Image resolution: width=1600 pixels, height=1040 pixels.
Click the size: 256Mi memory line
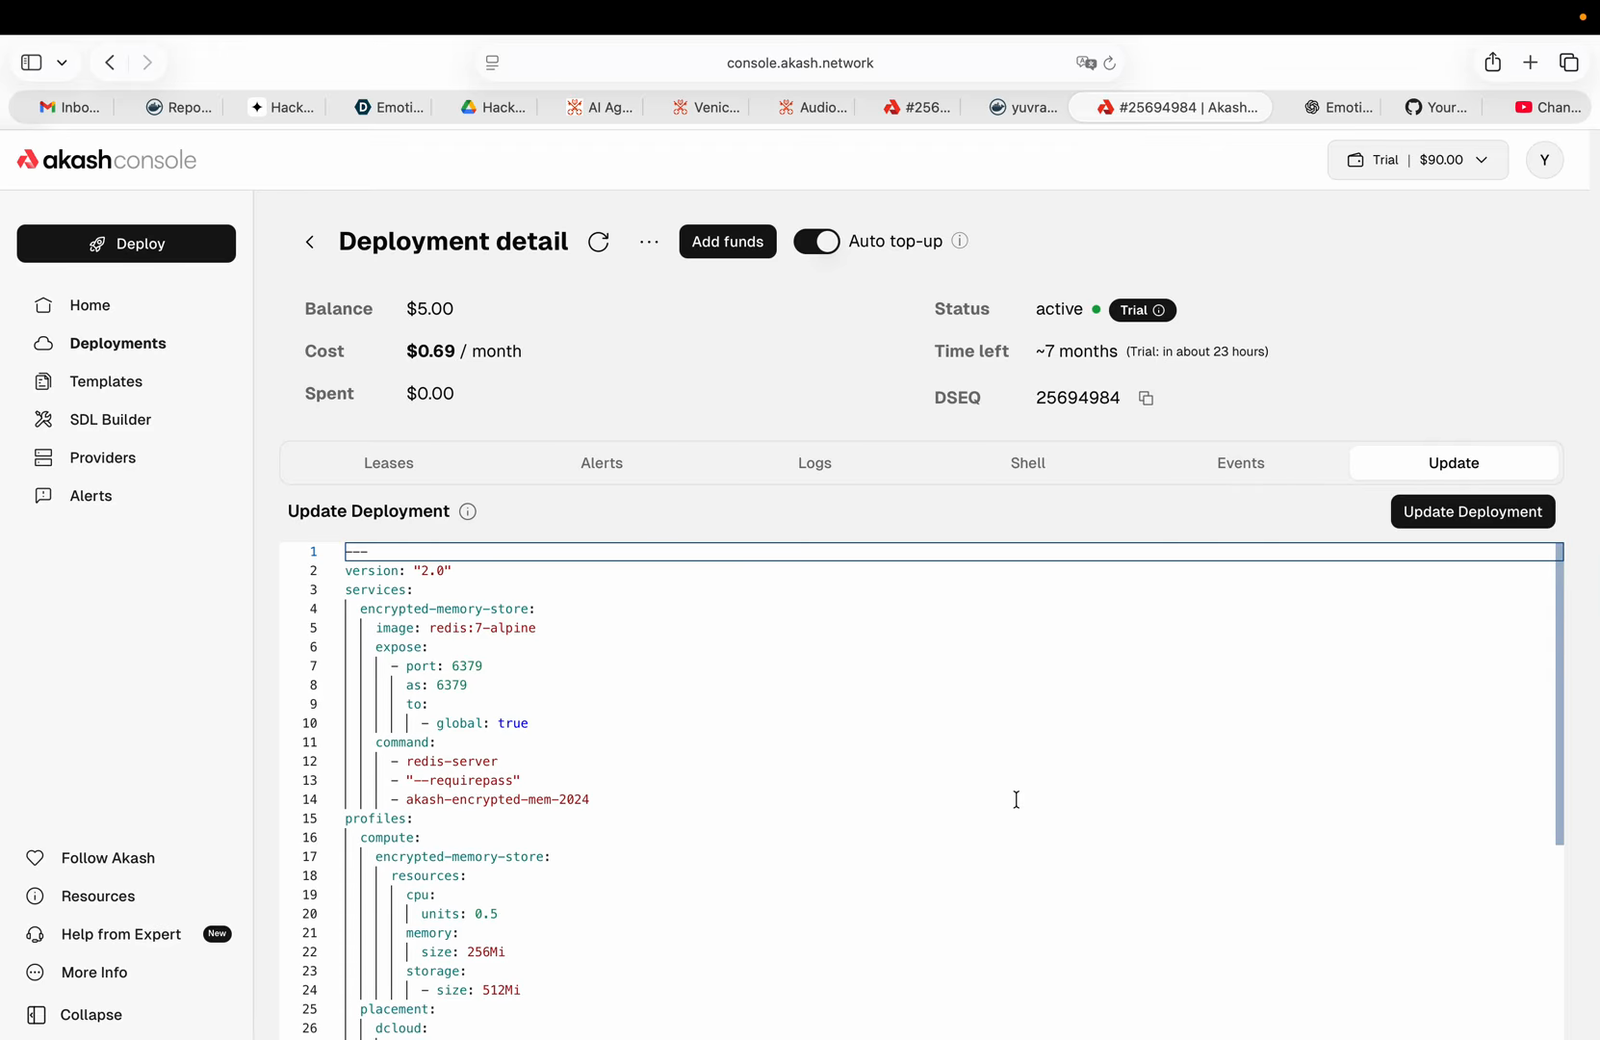463,952
